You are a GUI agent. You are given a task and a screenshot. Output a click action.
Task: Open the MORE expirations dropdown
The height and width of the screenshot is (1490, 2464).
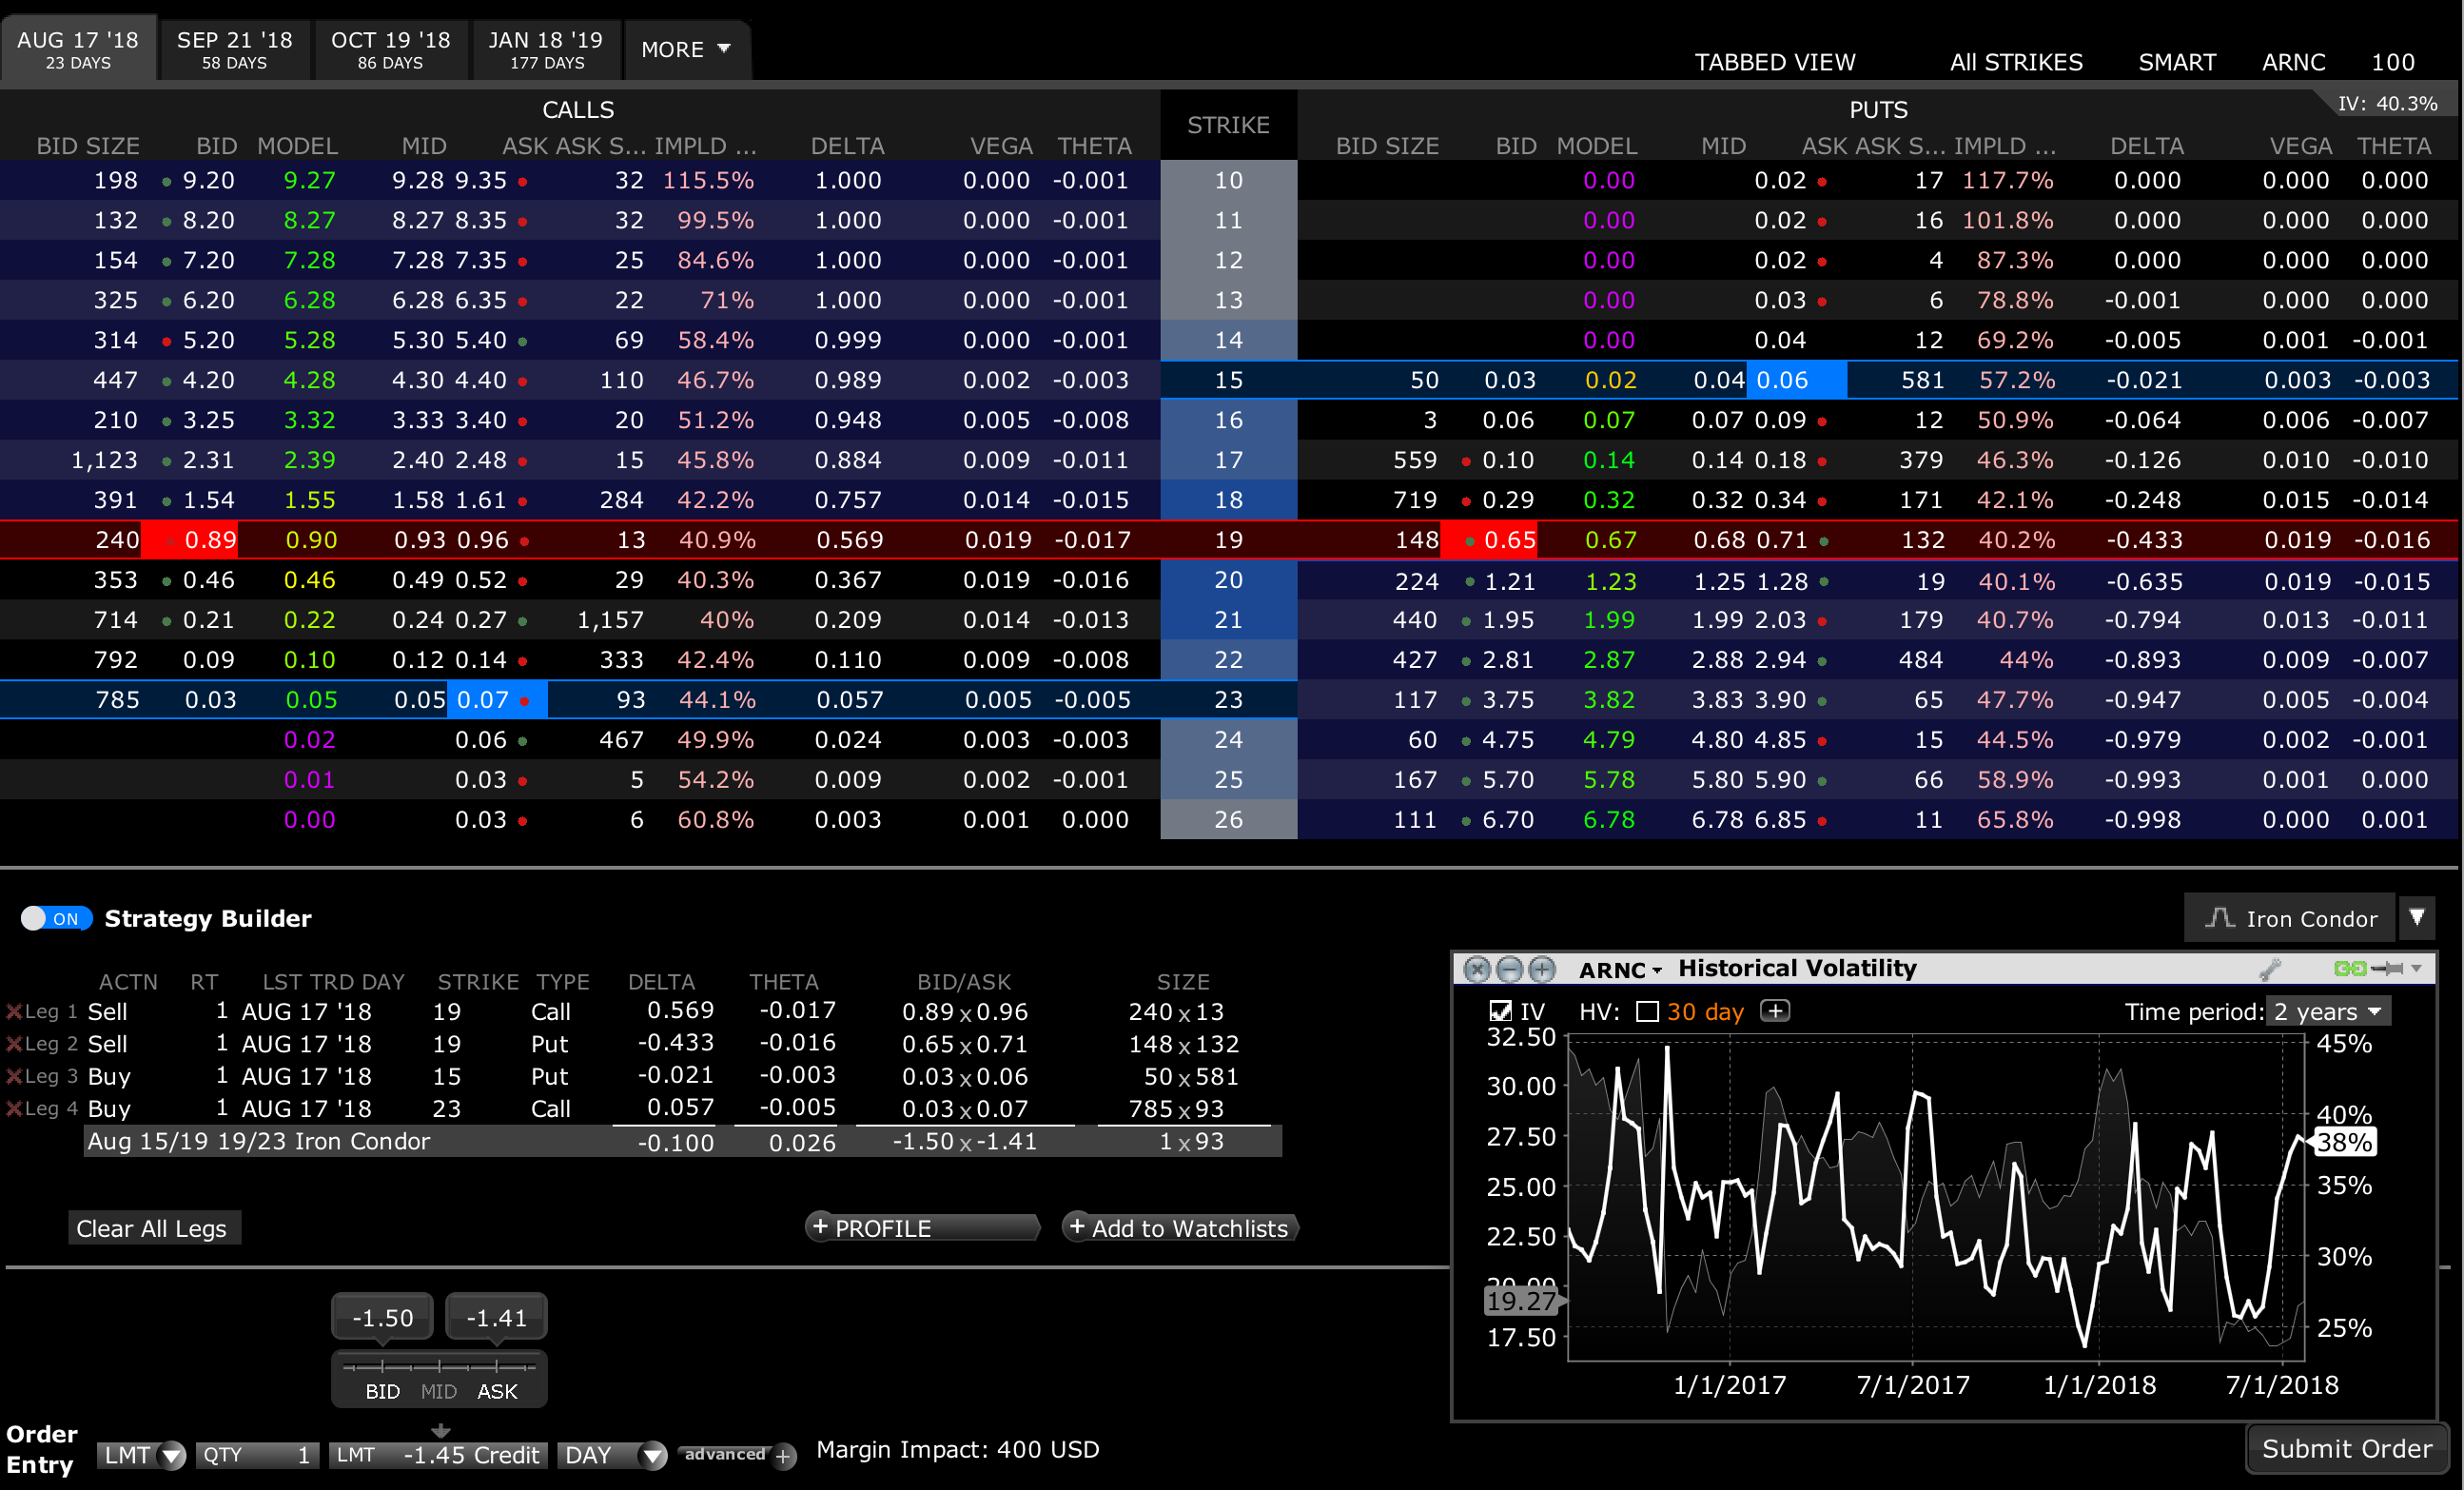click(x=687, y=49)
